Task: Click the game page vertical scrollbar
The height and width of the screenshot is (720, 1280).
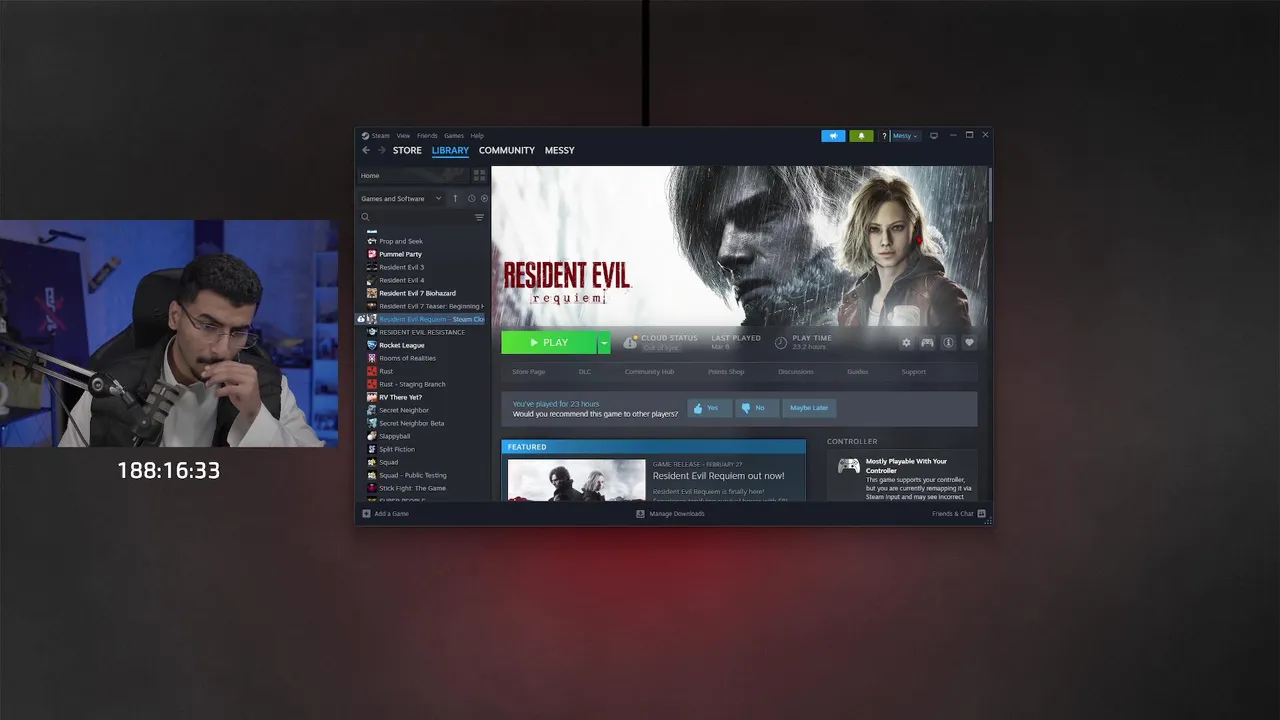Action: (x=990, y=195)
